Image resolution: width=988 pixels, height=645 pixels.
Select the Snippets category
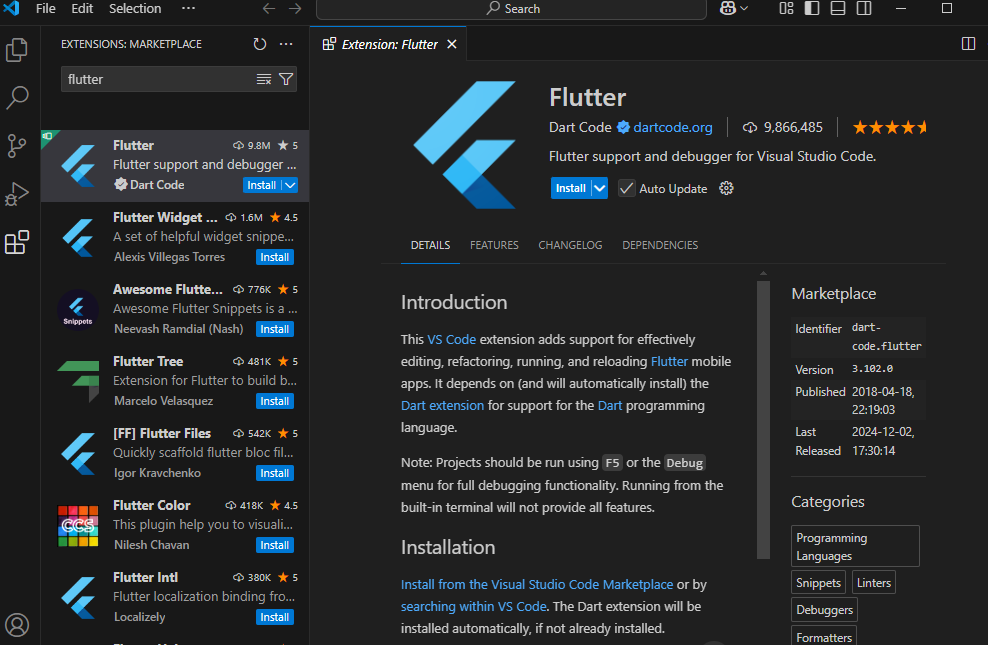coord(818,583)
